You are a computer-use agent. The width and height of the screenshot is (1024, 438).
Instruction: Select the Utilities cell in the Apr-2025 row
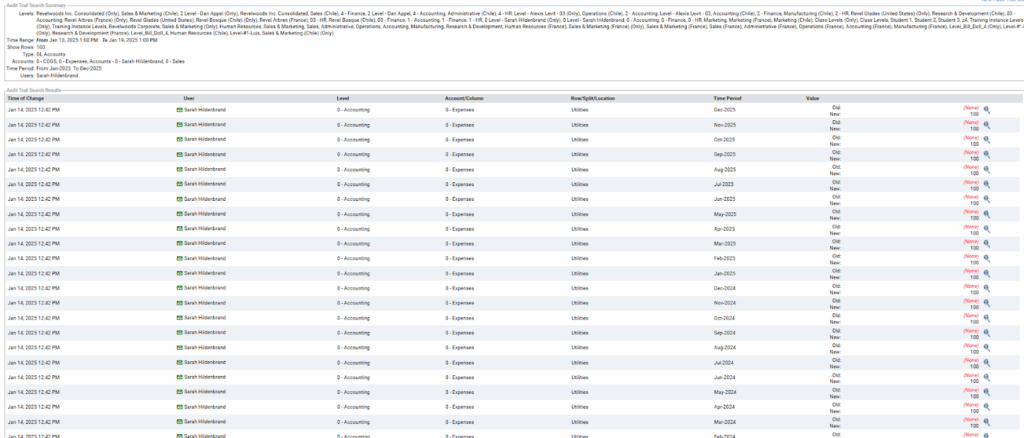coord(579,229)
